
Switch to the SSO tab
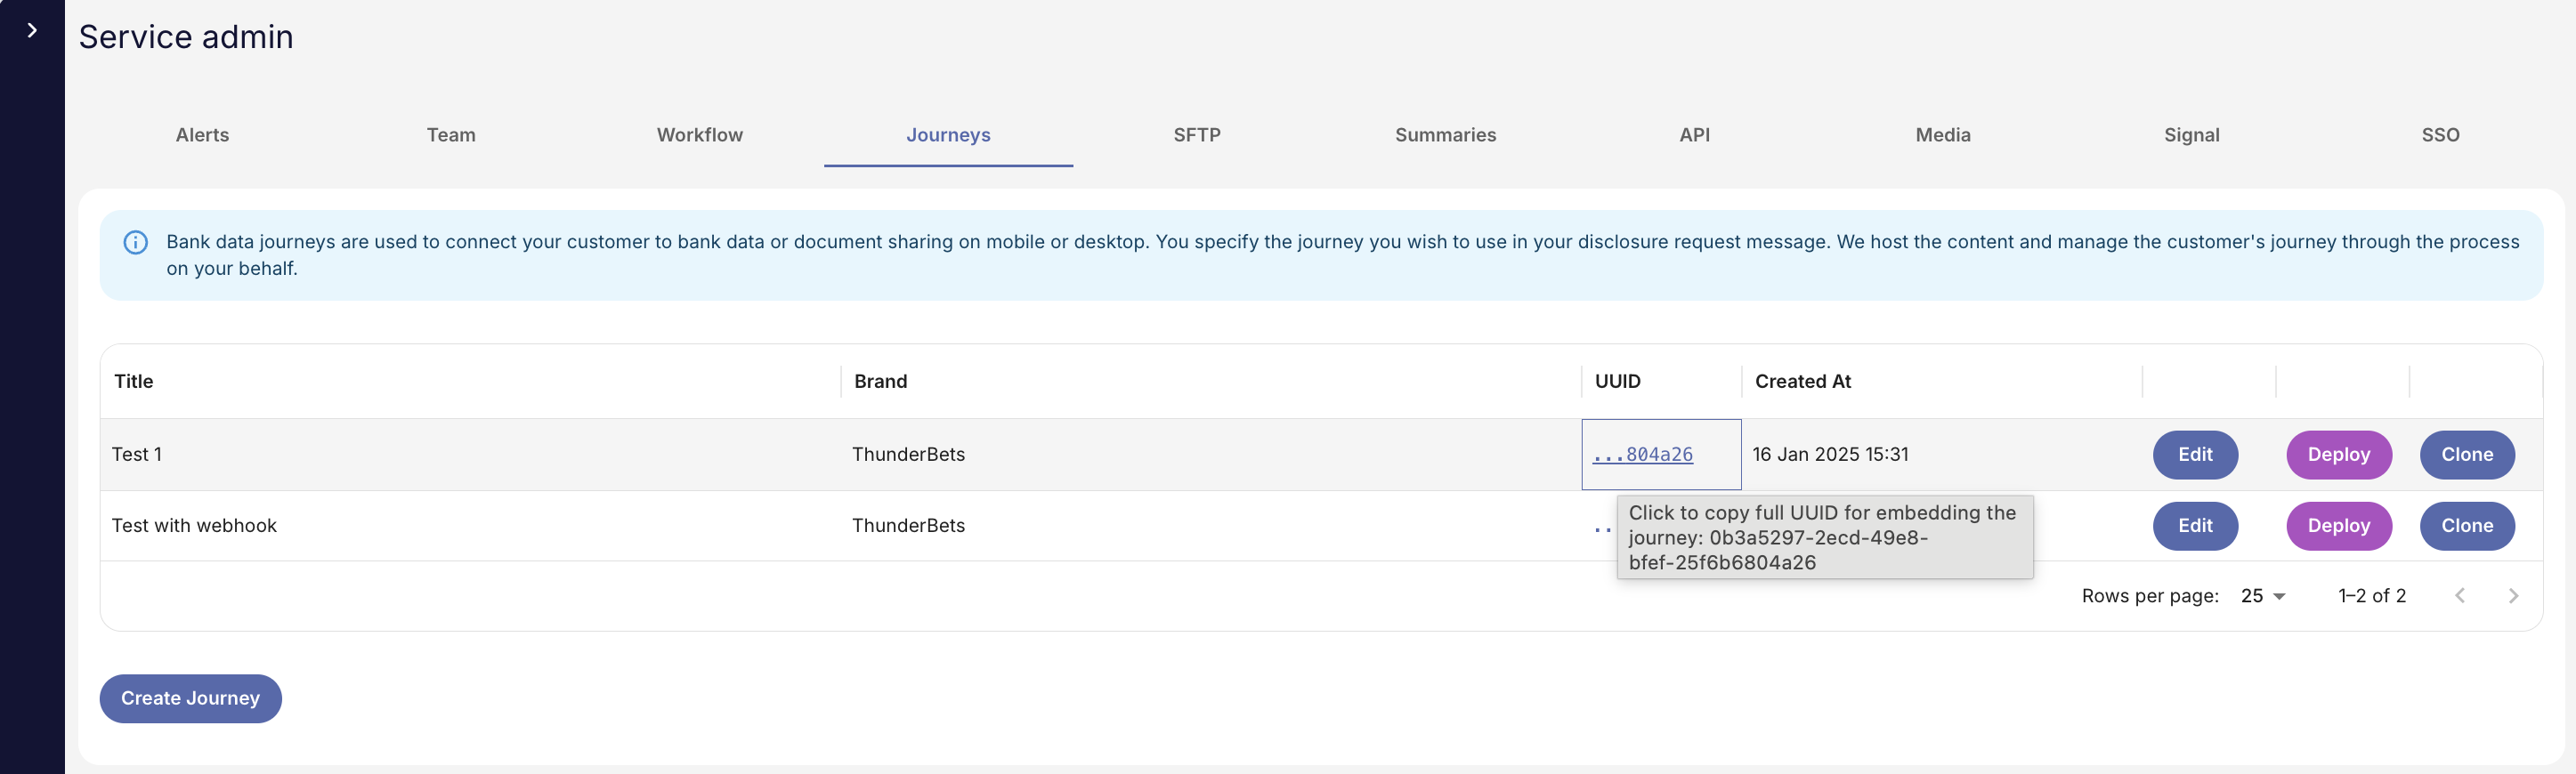tap(2439, 135)
